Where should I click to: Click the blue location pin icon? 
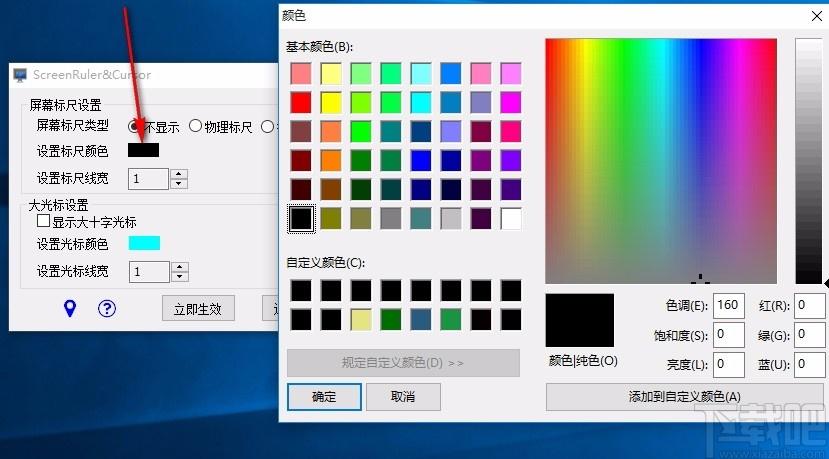[70, 308]
